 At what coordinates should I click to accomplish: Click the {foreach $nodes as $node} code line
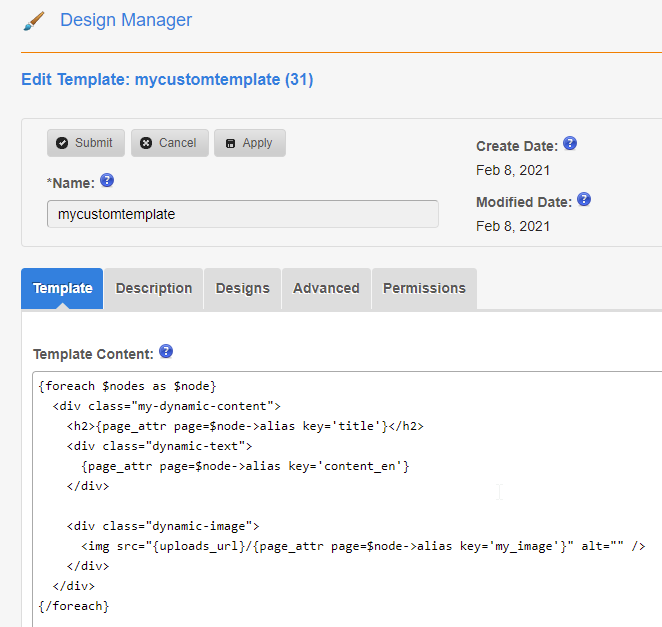pyautogui.click(x=127, y=386)
